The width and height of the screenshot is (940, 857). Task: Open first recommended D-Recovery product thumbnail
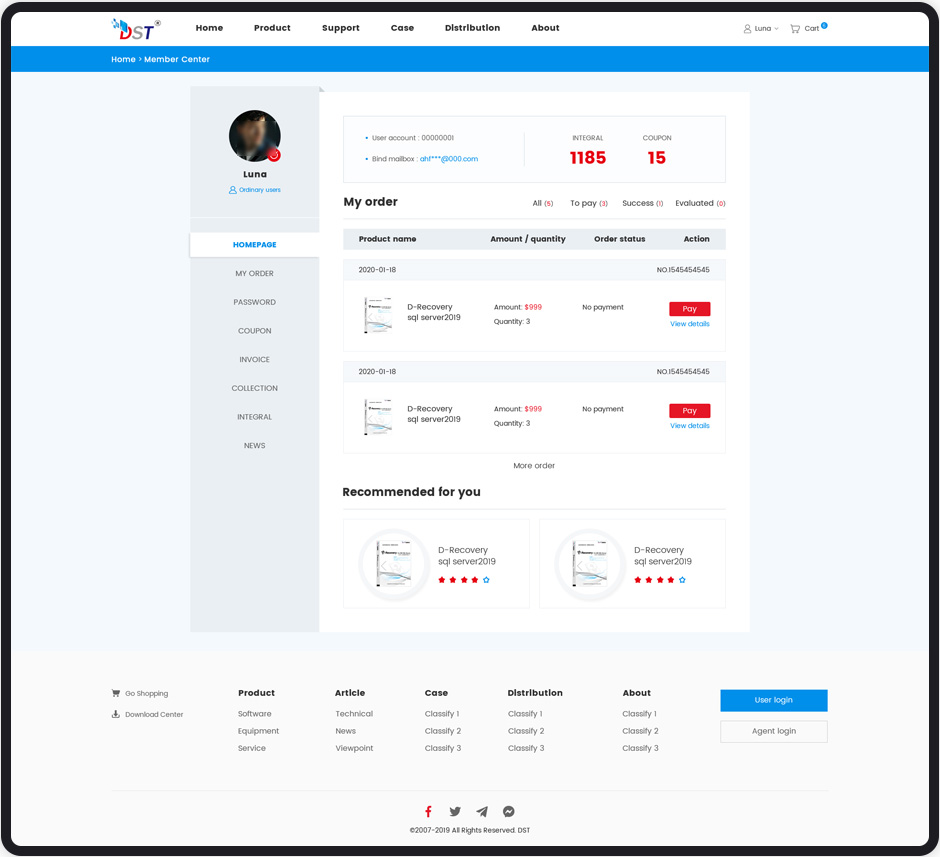[x=394, y=564]
